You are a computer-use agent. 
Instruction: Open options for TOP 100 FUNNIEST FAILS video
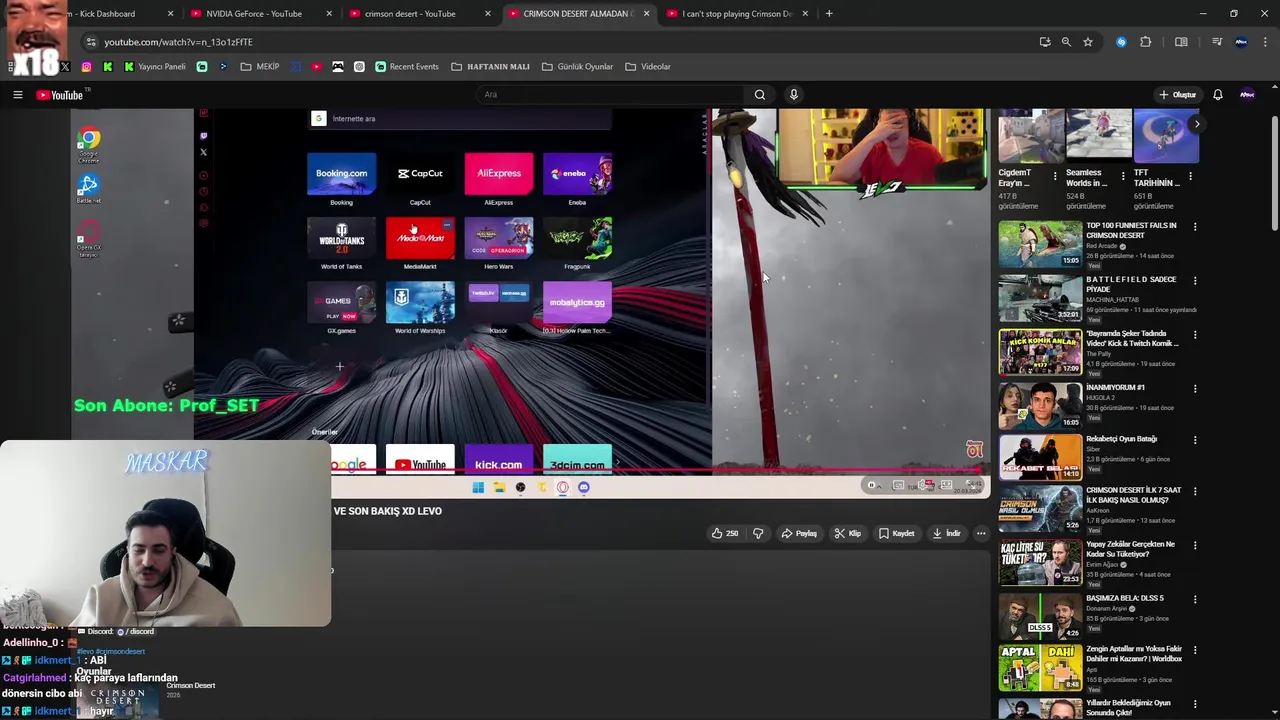(1195, 227)
